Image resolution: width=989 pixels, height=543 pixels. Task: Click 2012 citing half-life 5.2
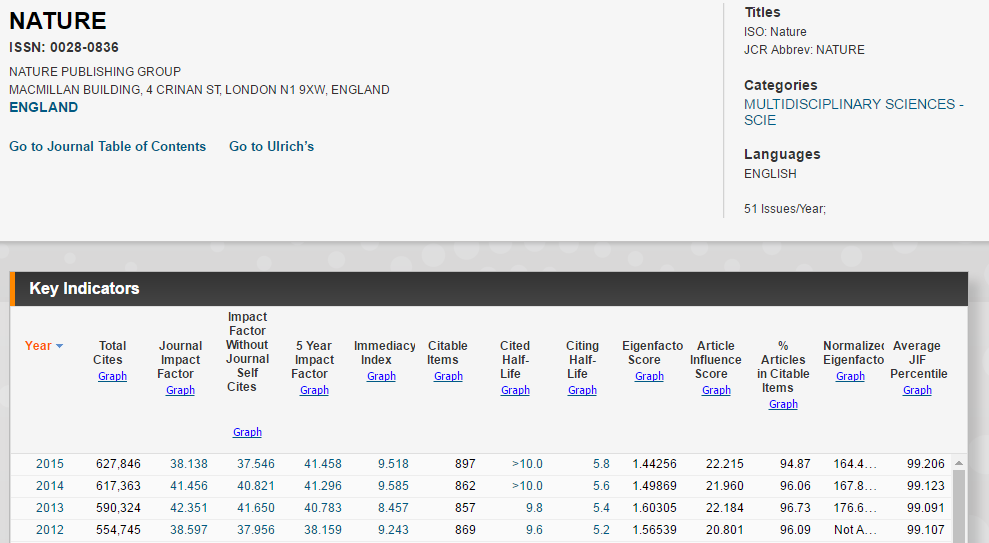pos(601,530)
